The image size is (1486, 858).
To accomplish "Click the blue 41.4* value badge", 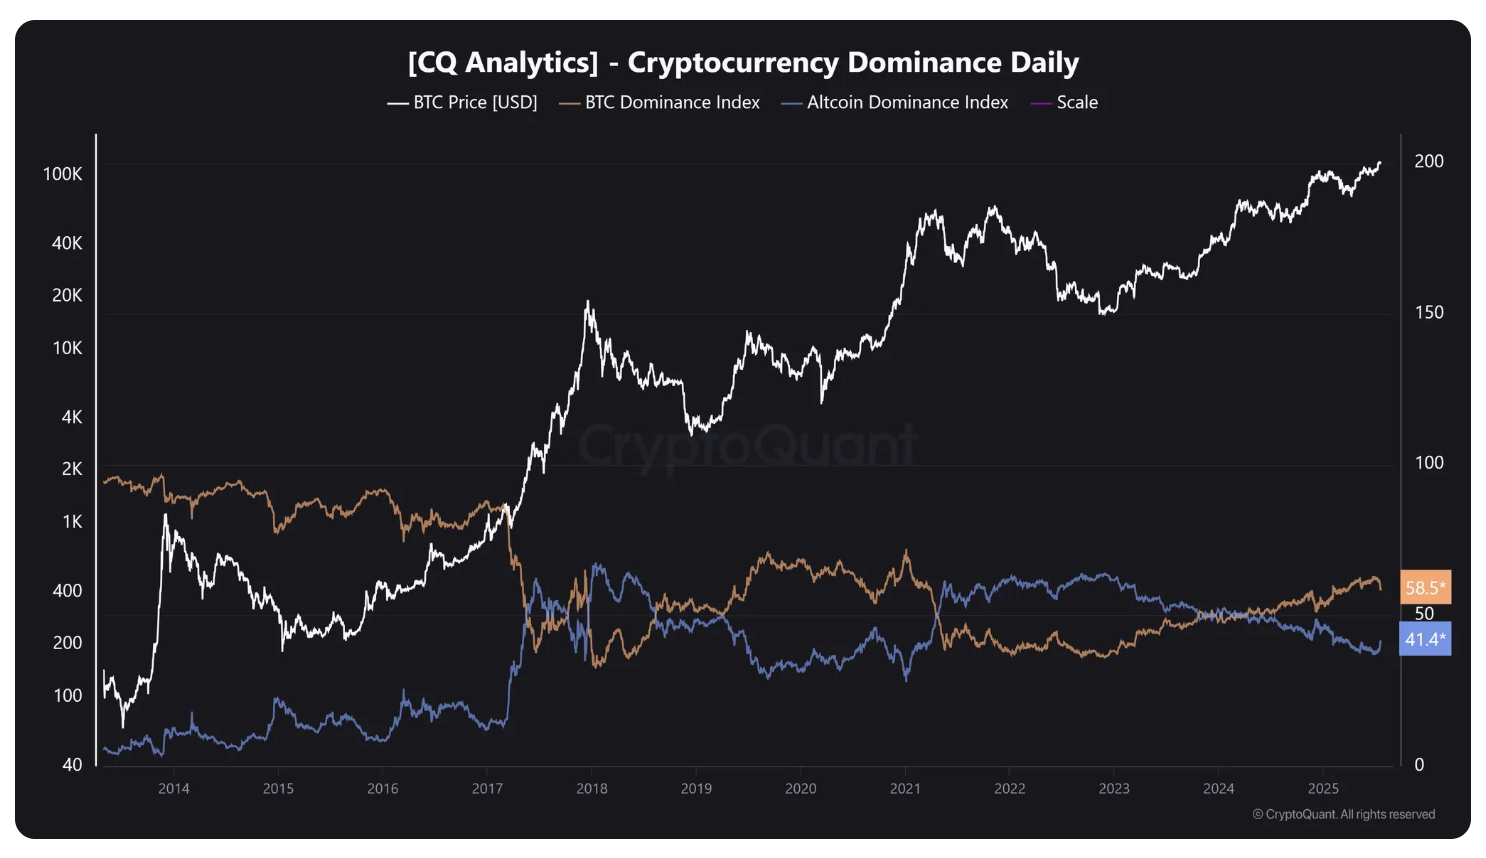I will 1425,639.
